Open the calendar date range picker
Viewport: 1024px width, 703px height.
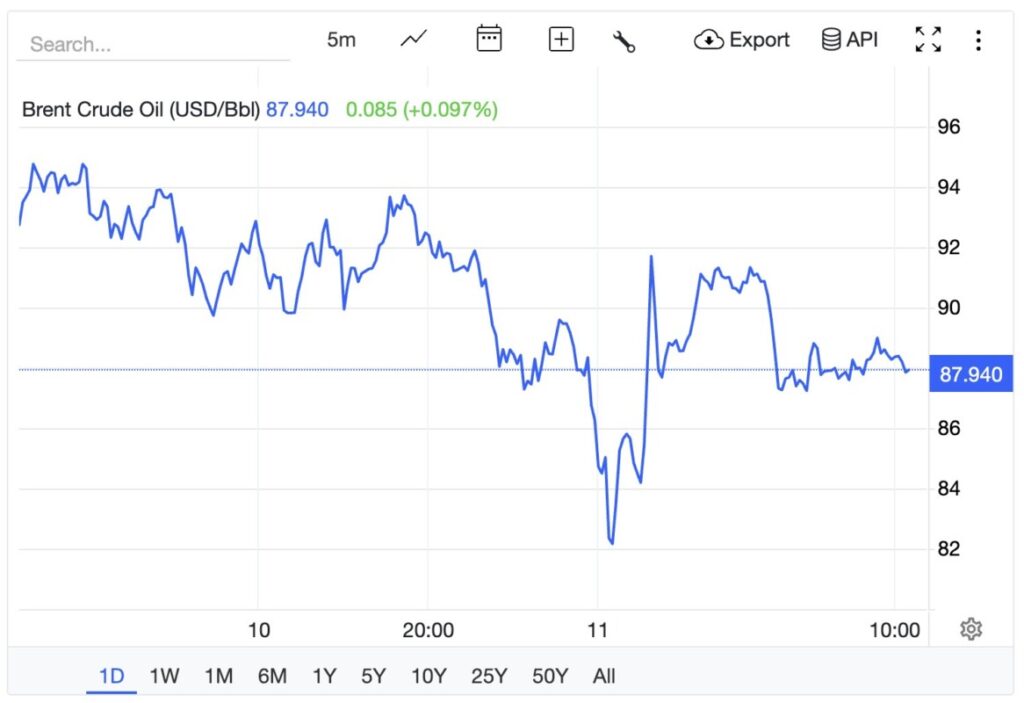pos(489,40)
